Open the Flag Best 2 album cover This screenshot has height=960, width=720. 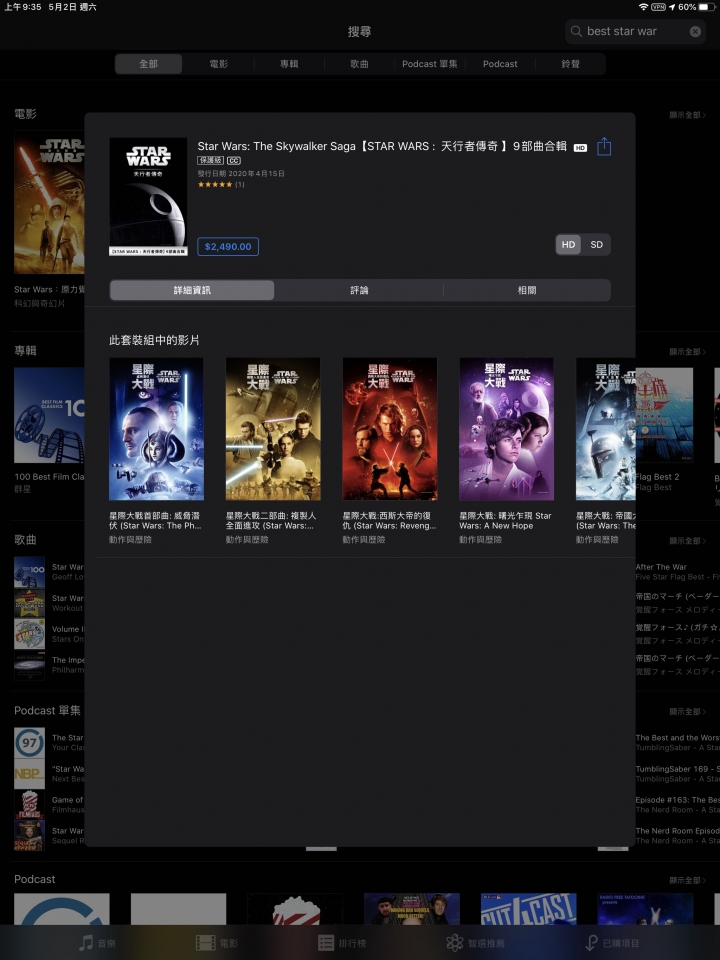coord(664,415)
